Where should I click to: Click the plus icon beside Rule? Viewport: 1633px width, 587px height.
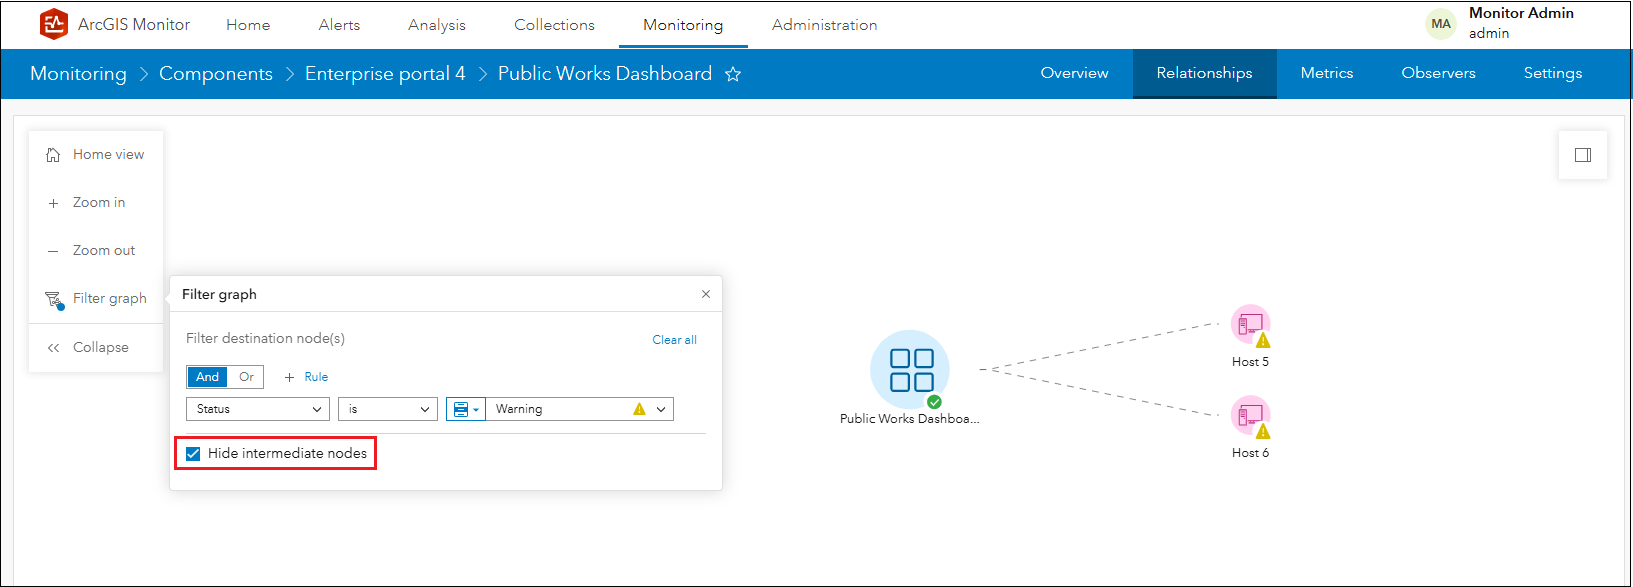(x=289, y=377)
